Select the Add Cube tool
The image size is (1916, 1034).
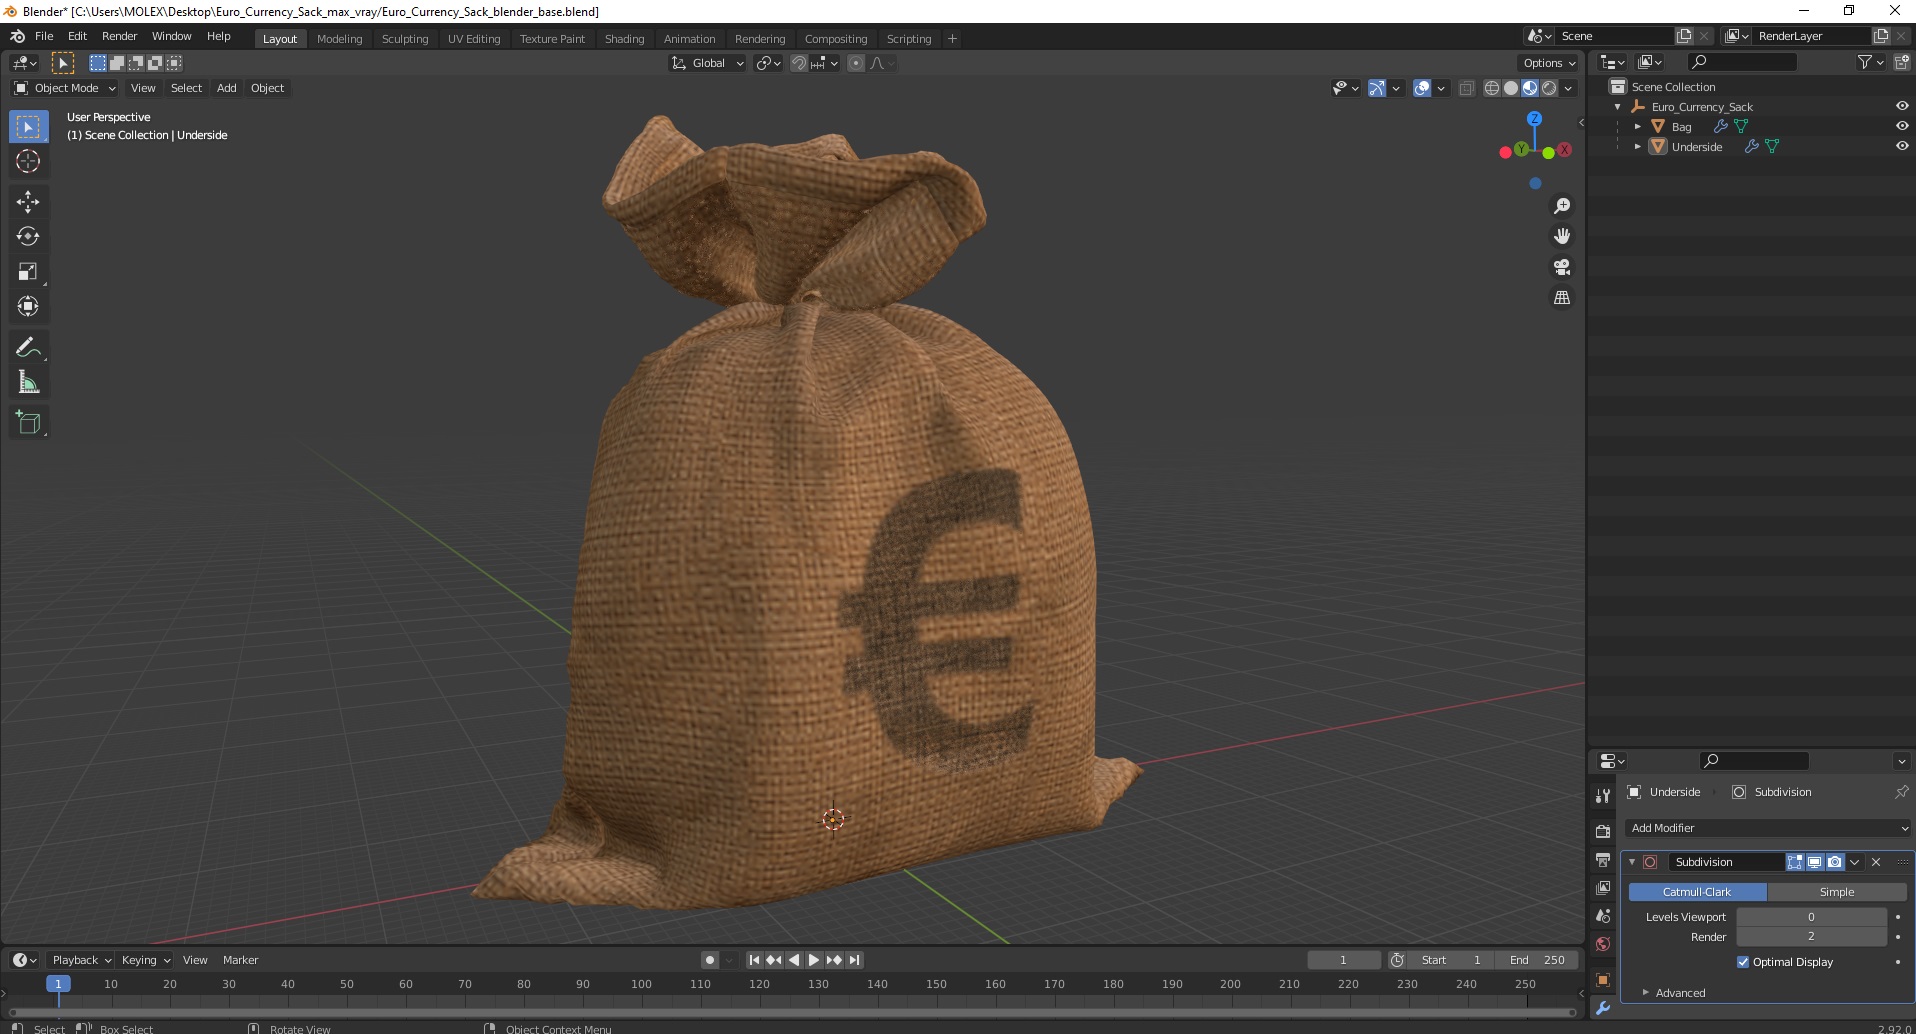pyautogui.click(x=28, y=423)
